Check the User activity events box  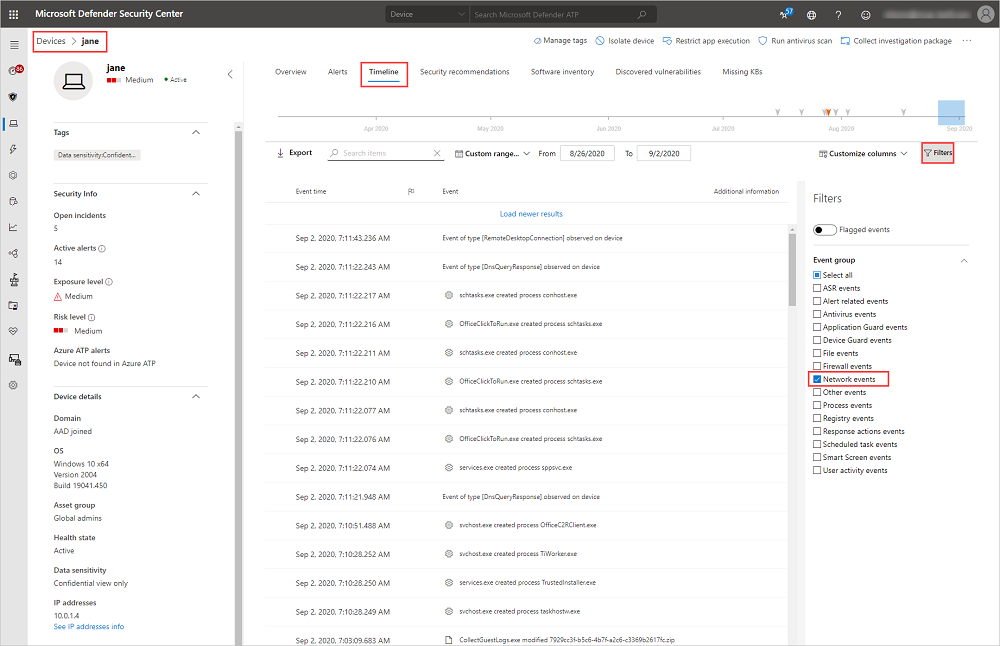click(817, 471)
